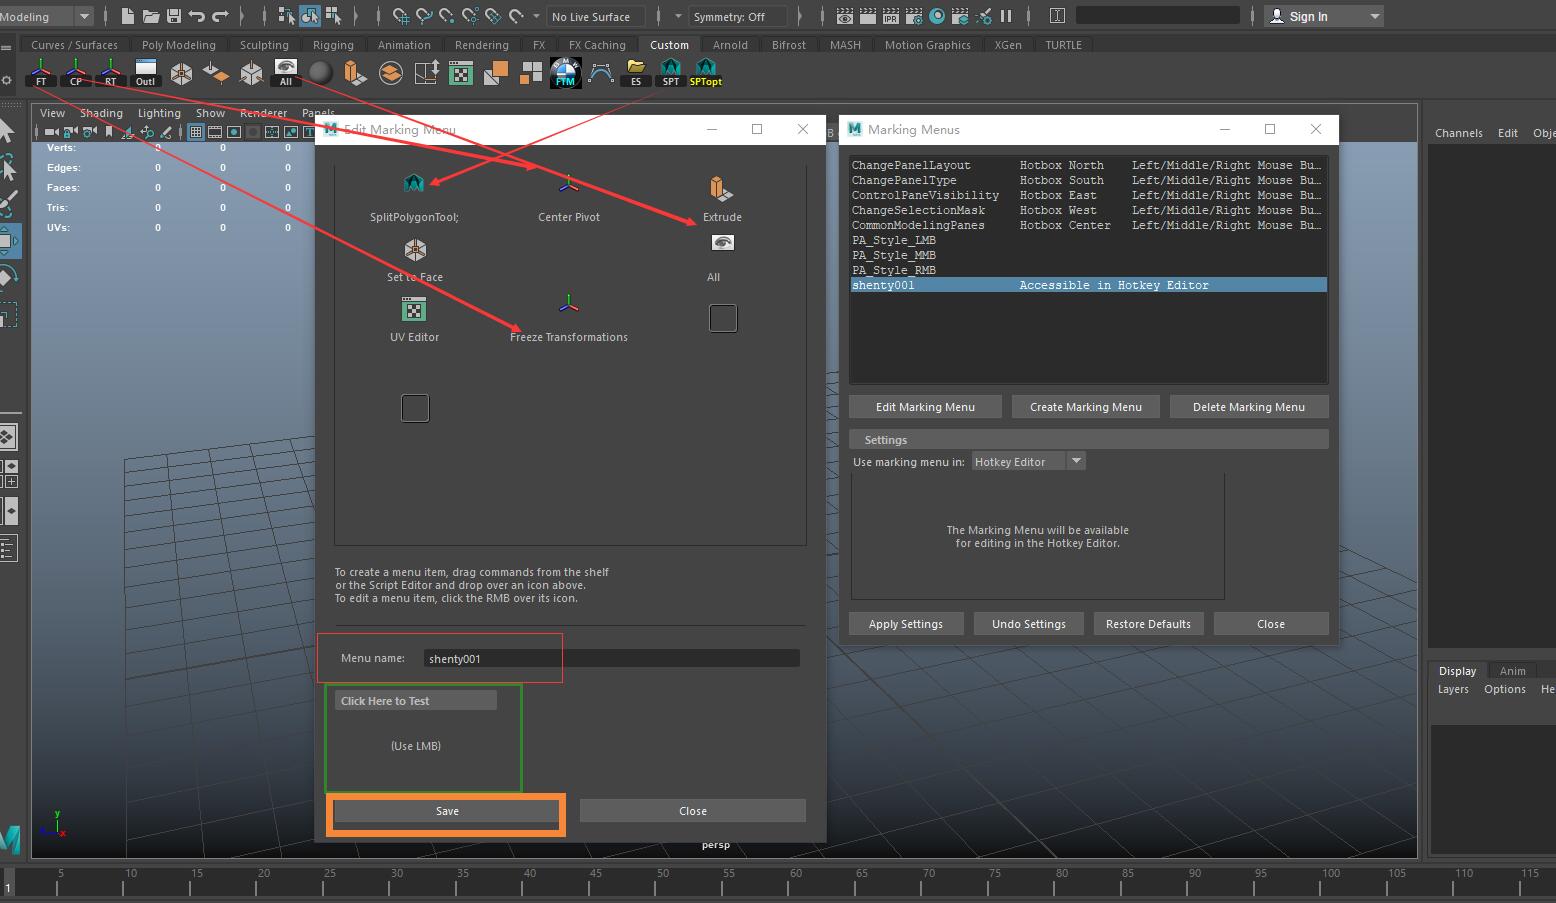Switch to the Rigging shelf tab
The height and width of the screenshot is (903, 1556).
(x=333, y=45)
